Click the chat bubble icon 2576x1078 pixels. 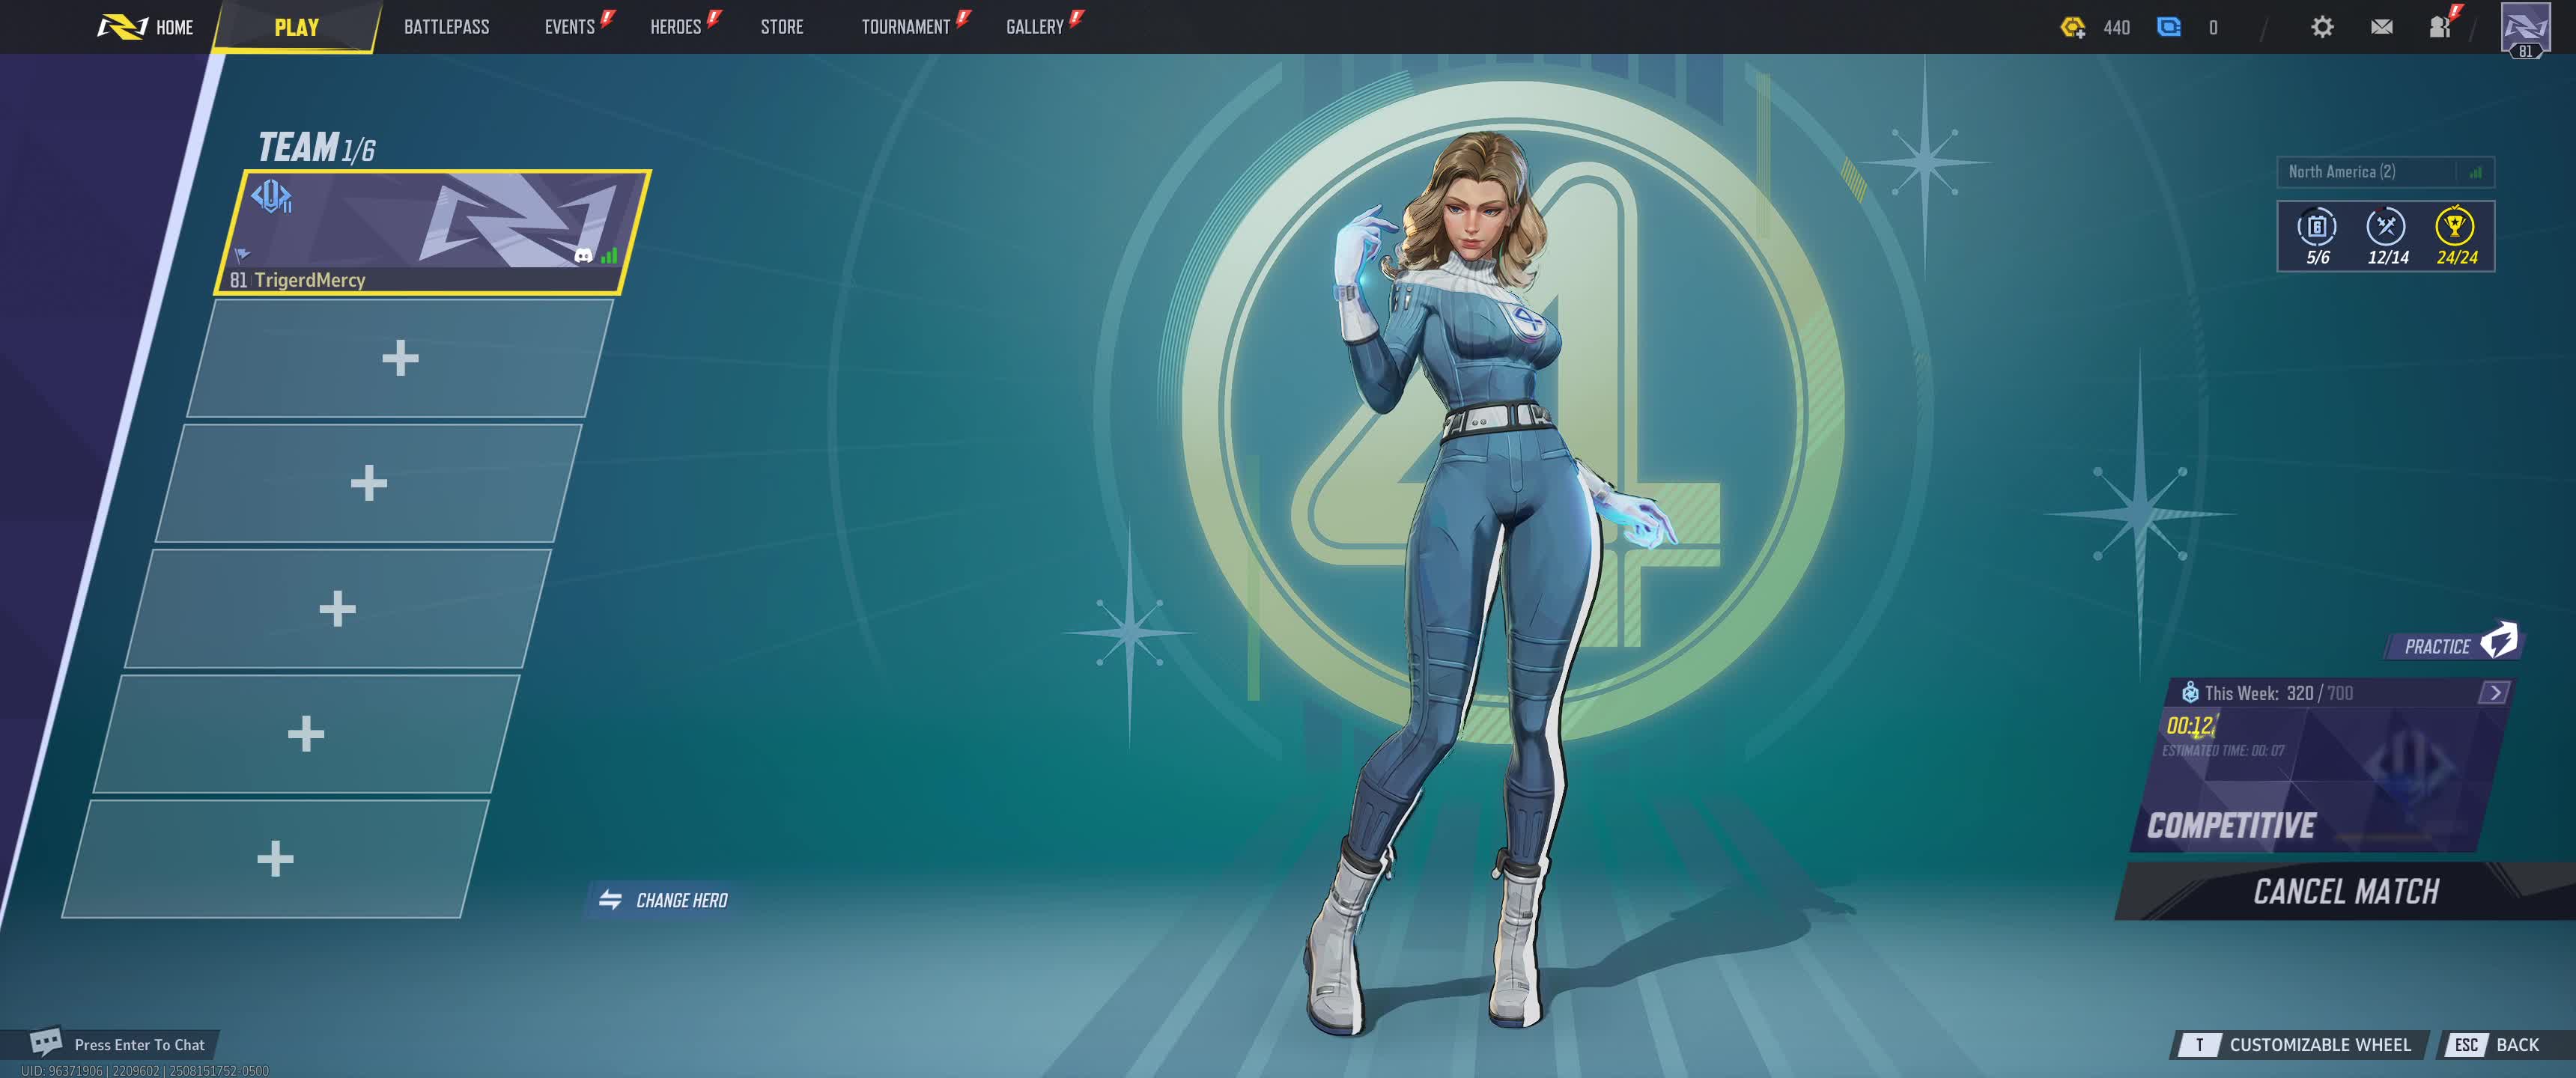coord(46,1042)
